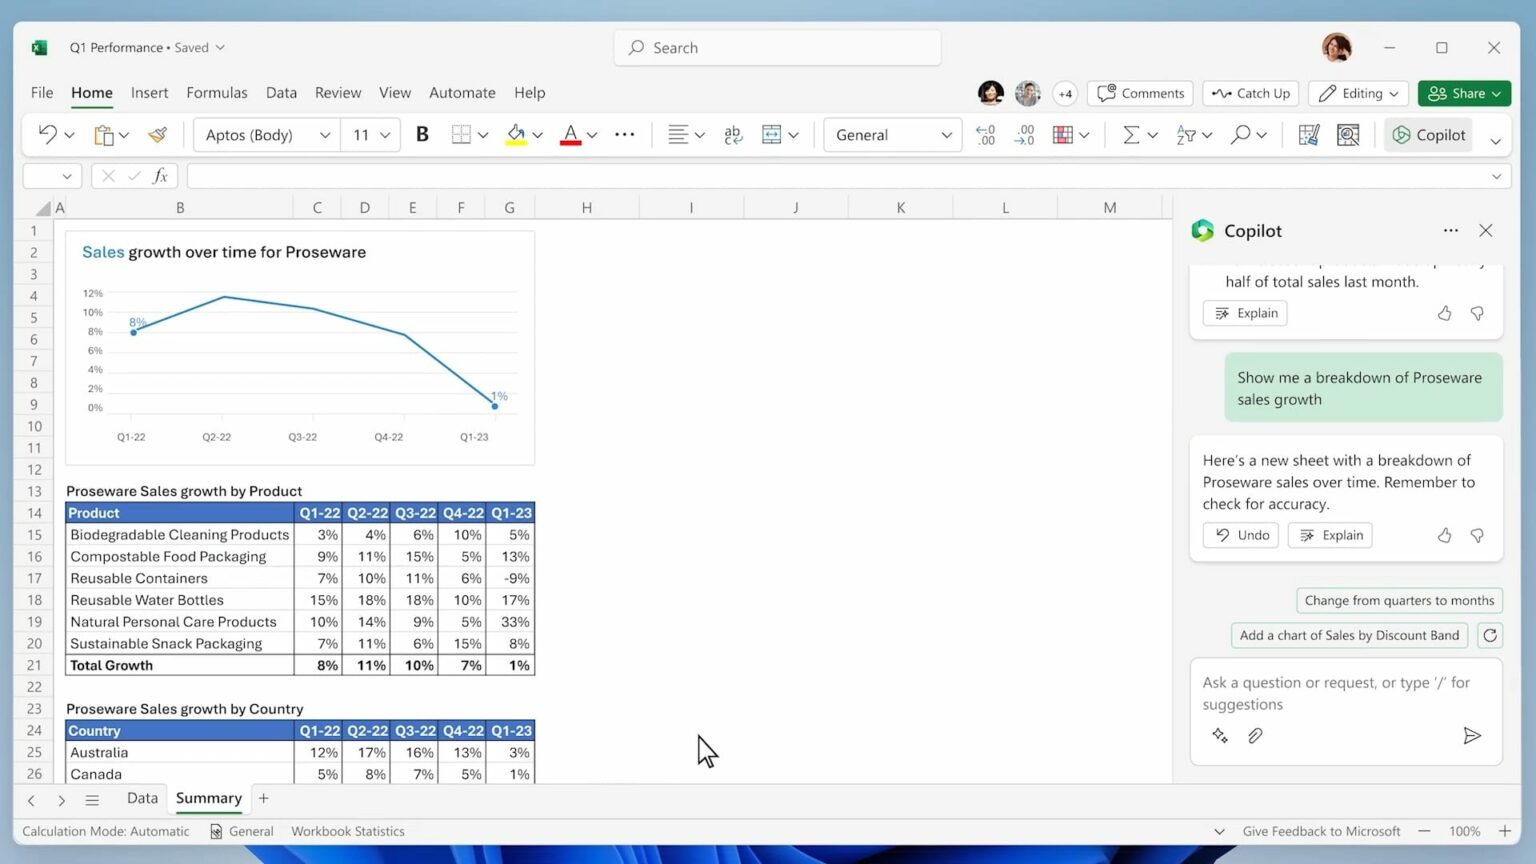Click the Copilot ask a question input
The width and height of the screenshot is (1536, 864).
[x=1335, y=693]
